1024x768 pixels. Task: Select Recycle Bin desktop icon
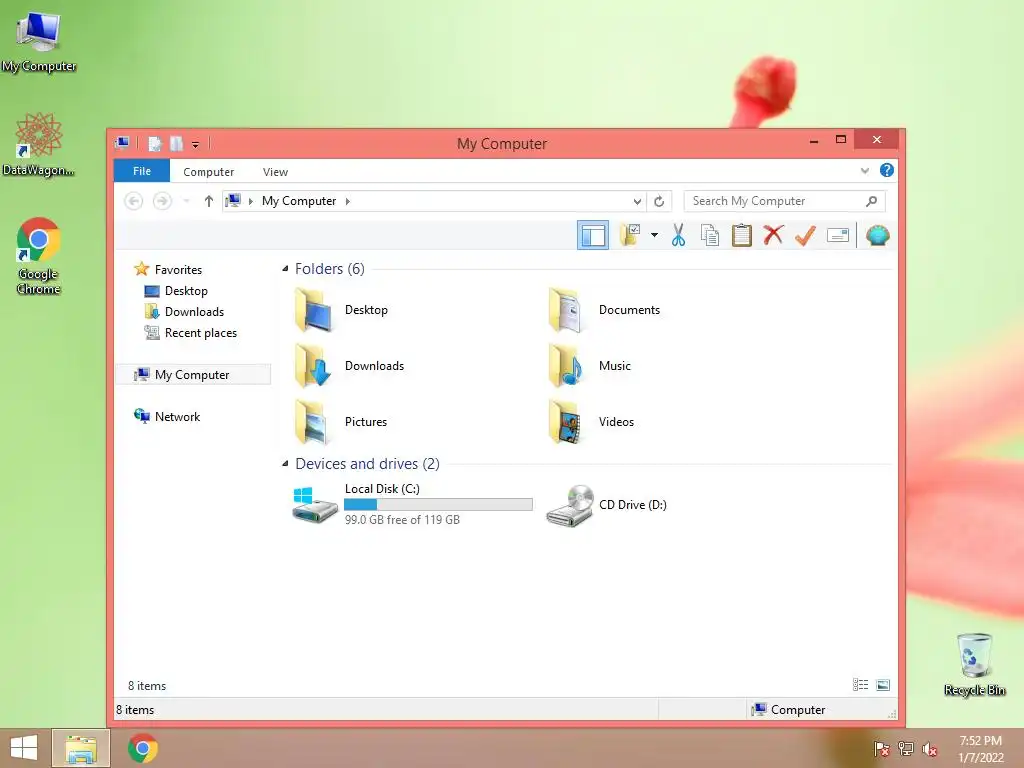pyautogui.click(x=974, y=665)
